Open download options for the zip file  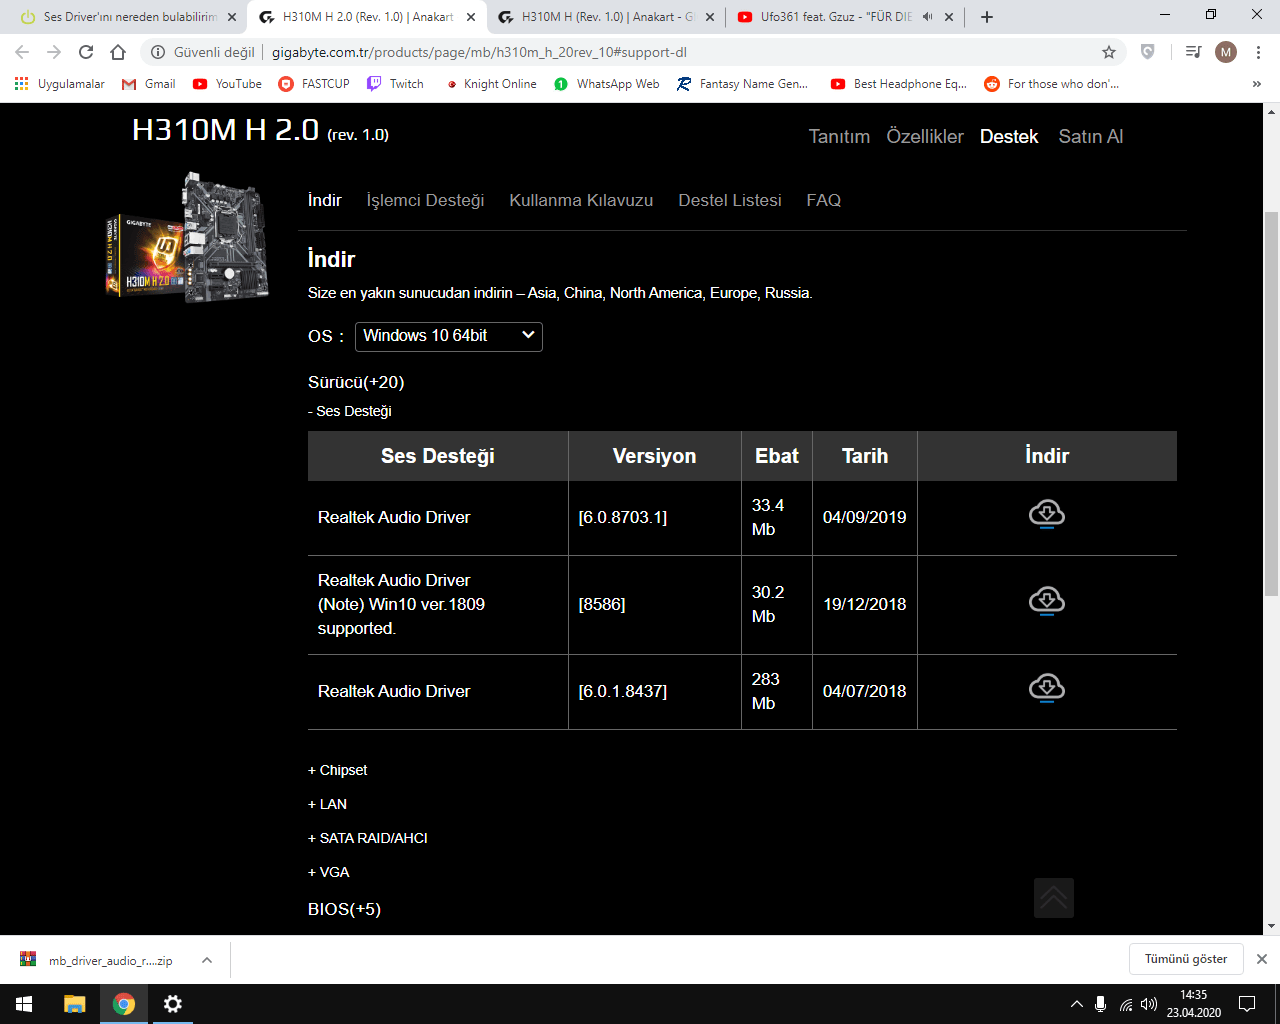point(207,960)
